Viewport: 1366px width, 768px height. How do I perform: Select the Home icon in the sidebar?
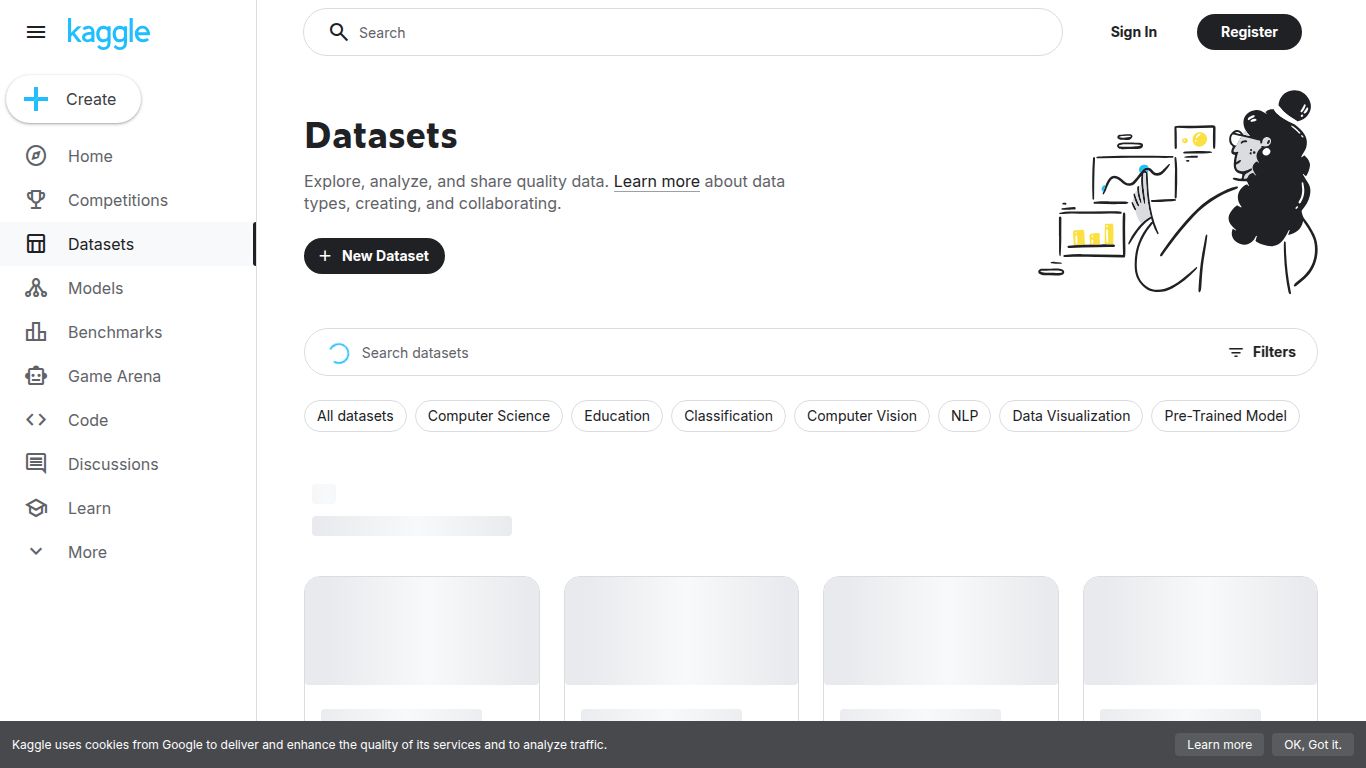(35, 156)
